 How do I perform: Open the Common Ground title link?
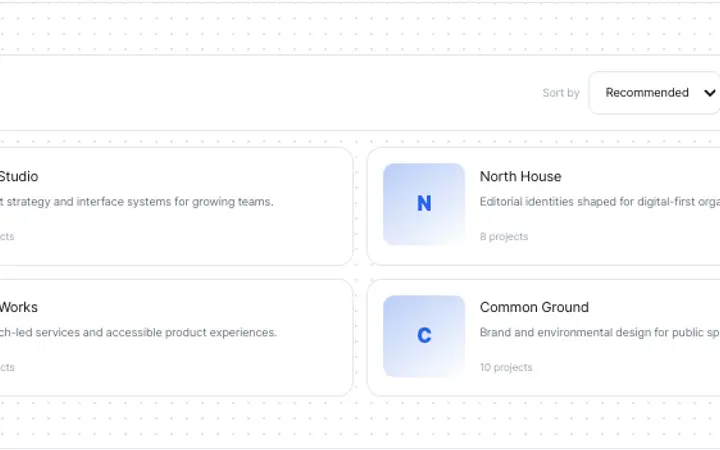click(x=534, y=307)
